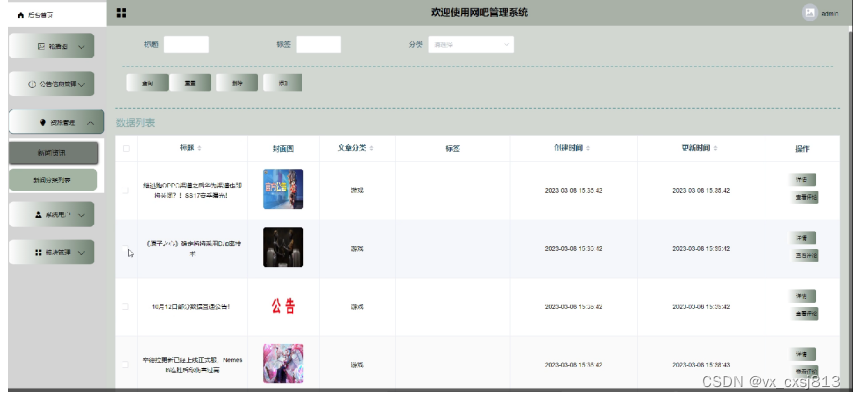Click the 删除 delete button
The width and height of the screenshot is (855, 399).
(x=237, y=83)
